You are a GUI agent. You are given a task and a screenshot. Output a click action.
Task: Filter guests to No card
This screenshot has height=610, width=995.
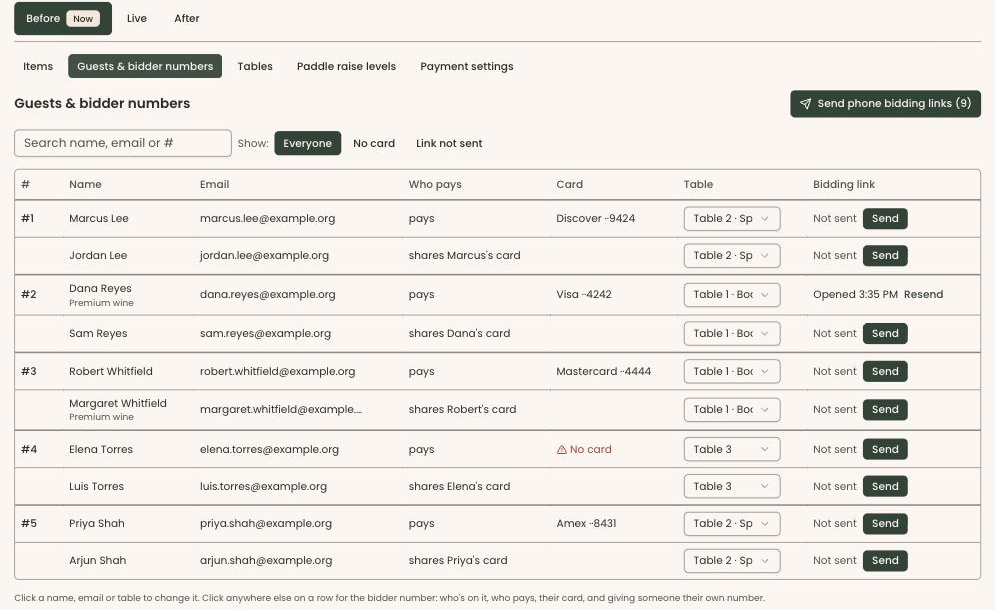pyautogui.click(x=374, y=143)
